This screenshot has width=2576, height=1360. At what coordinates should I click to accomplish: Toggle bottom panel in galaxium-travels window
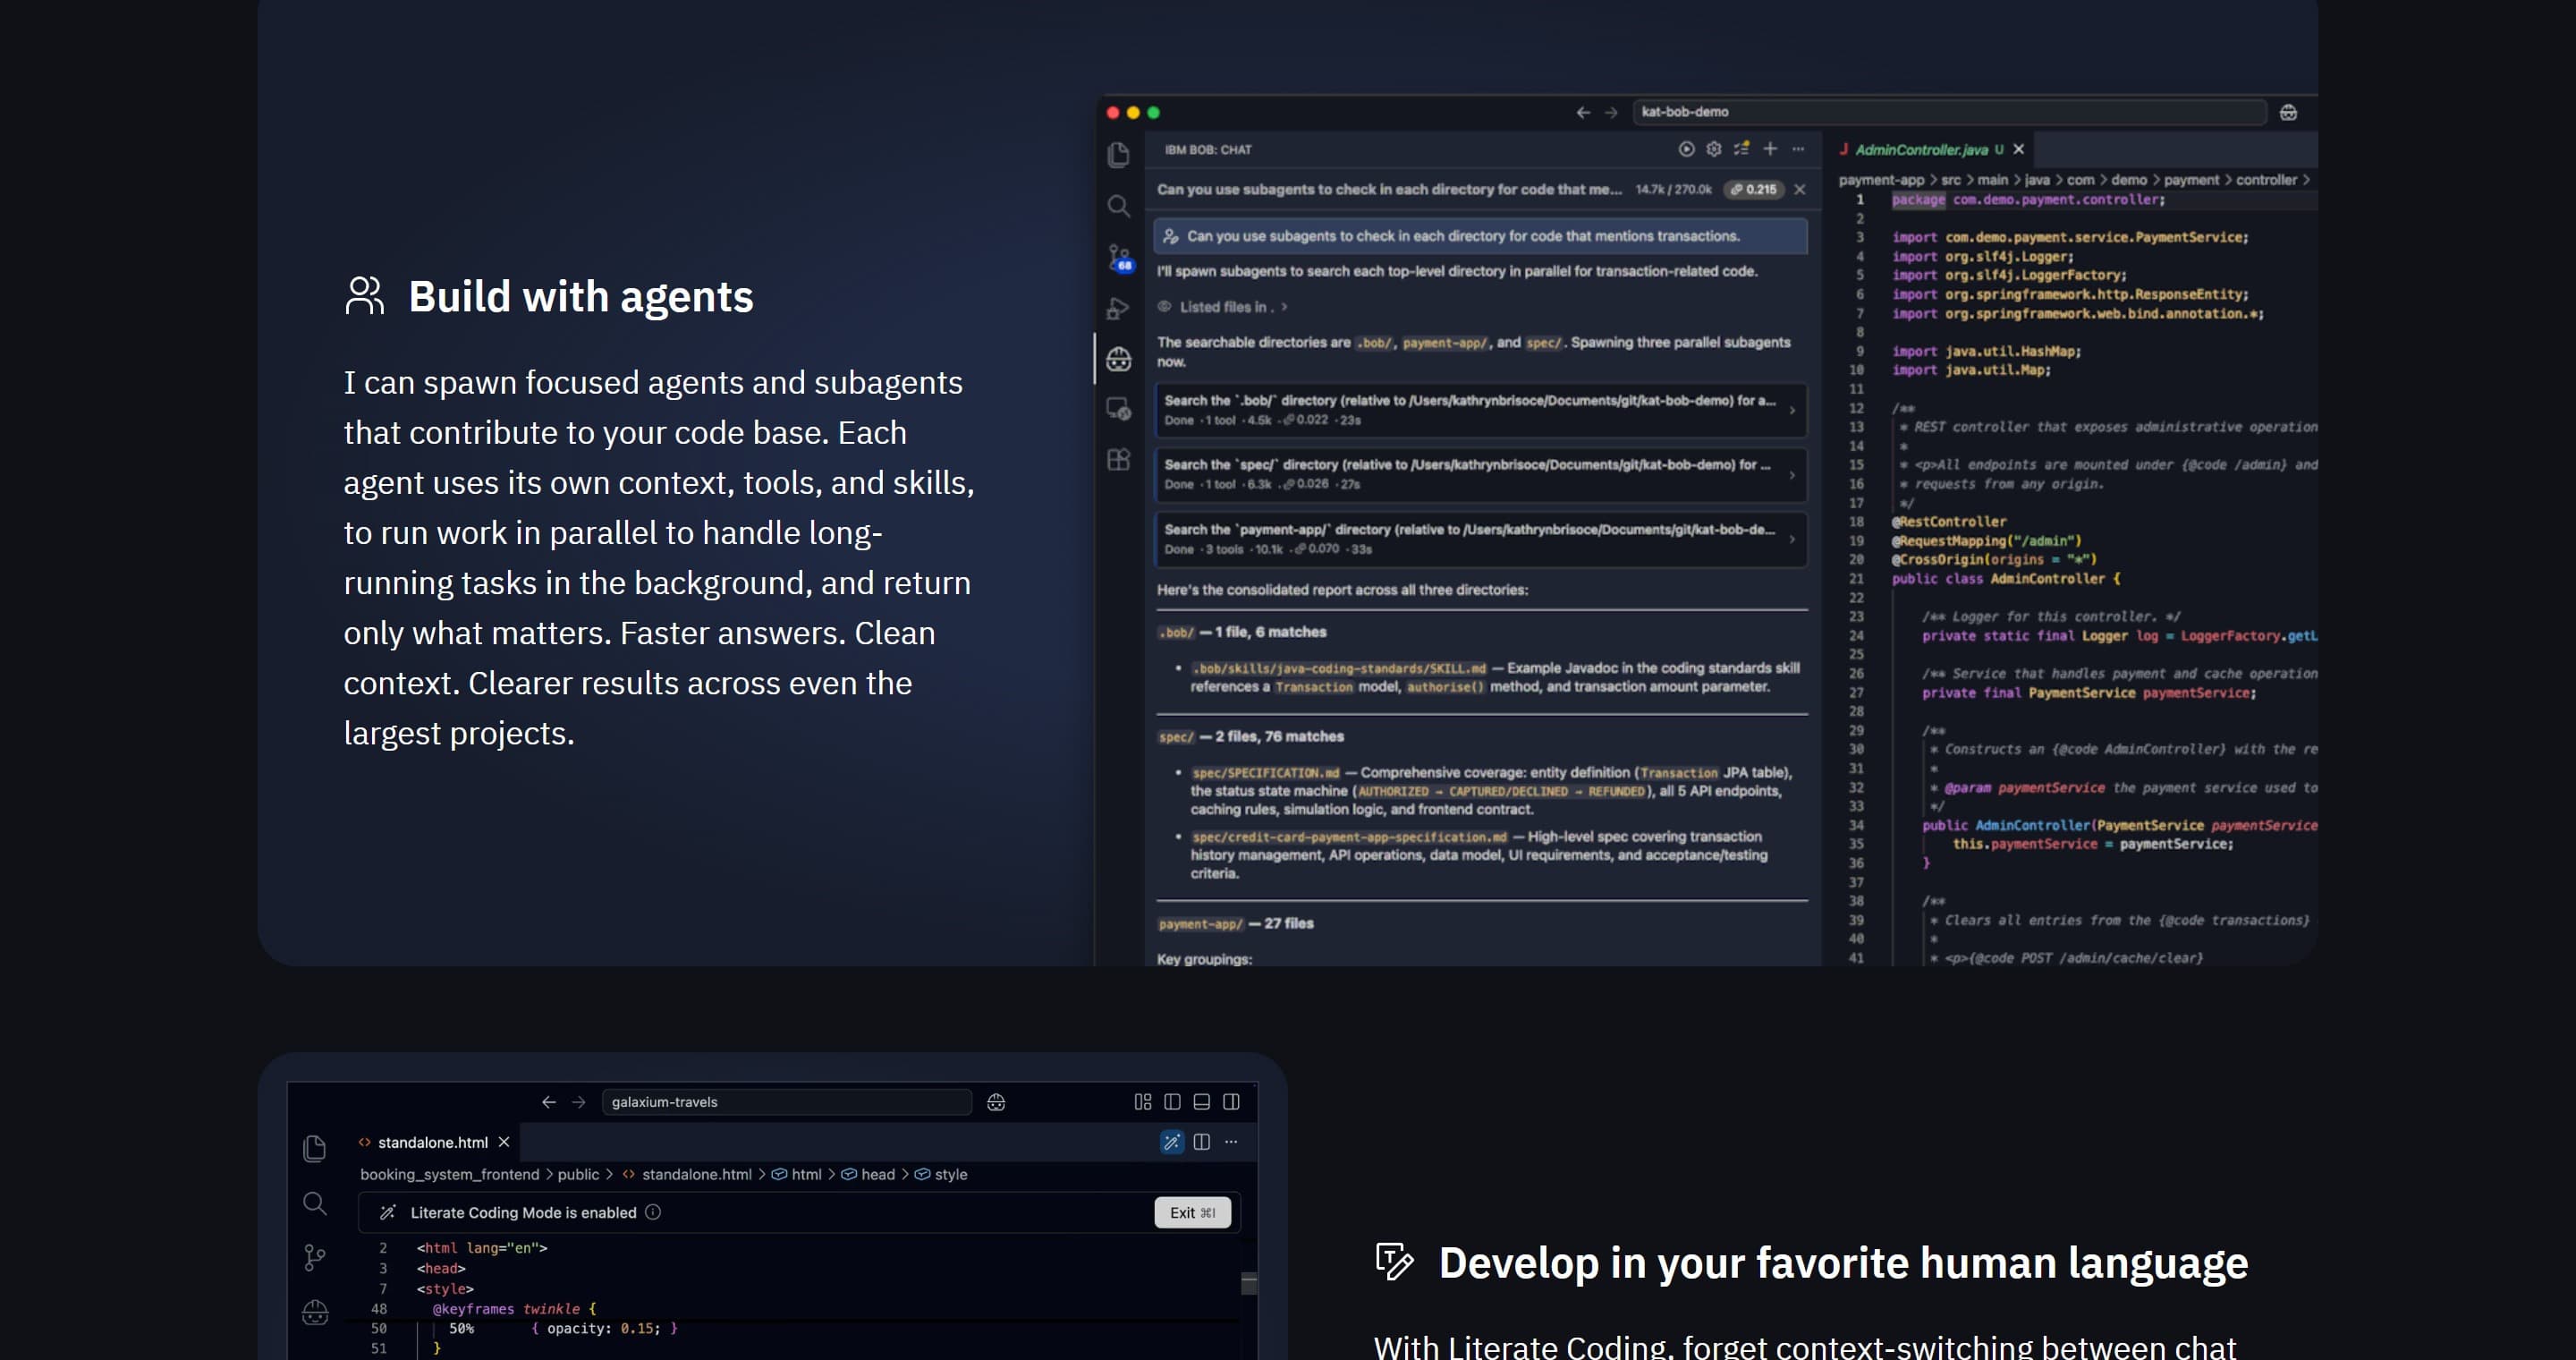coord(1202,1102)
